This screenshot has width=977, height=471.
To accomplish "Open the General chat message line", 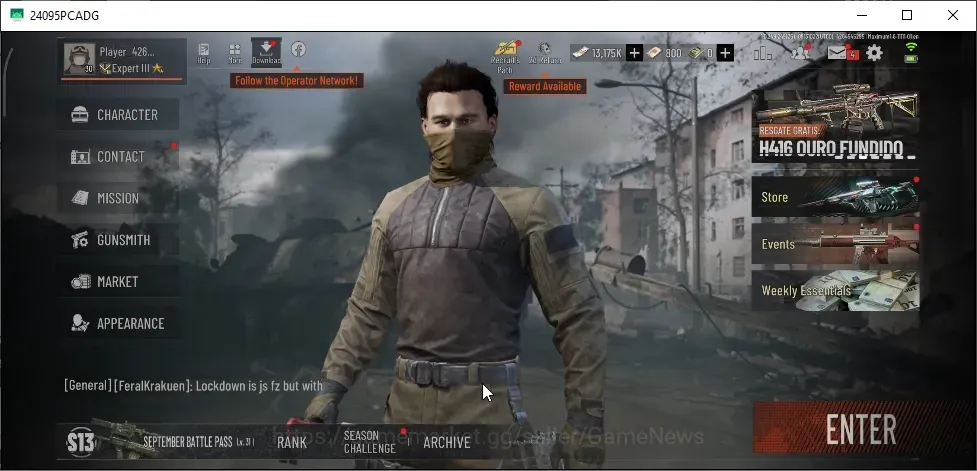I will (x=193, y=386).
